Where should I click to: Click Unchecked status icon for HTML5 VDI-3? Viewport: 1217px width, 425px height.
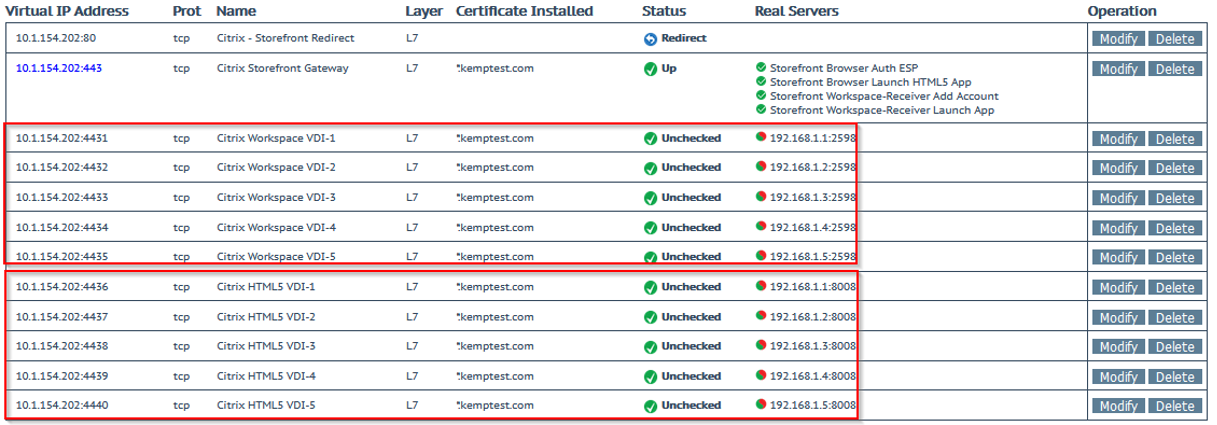click(650, 347)
